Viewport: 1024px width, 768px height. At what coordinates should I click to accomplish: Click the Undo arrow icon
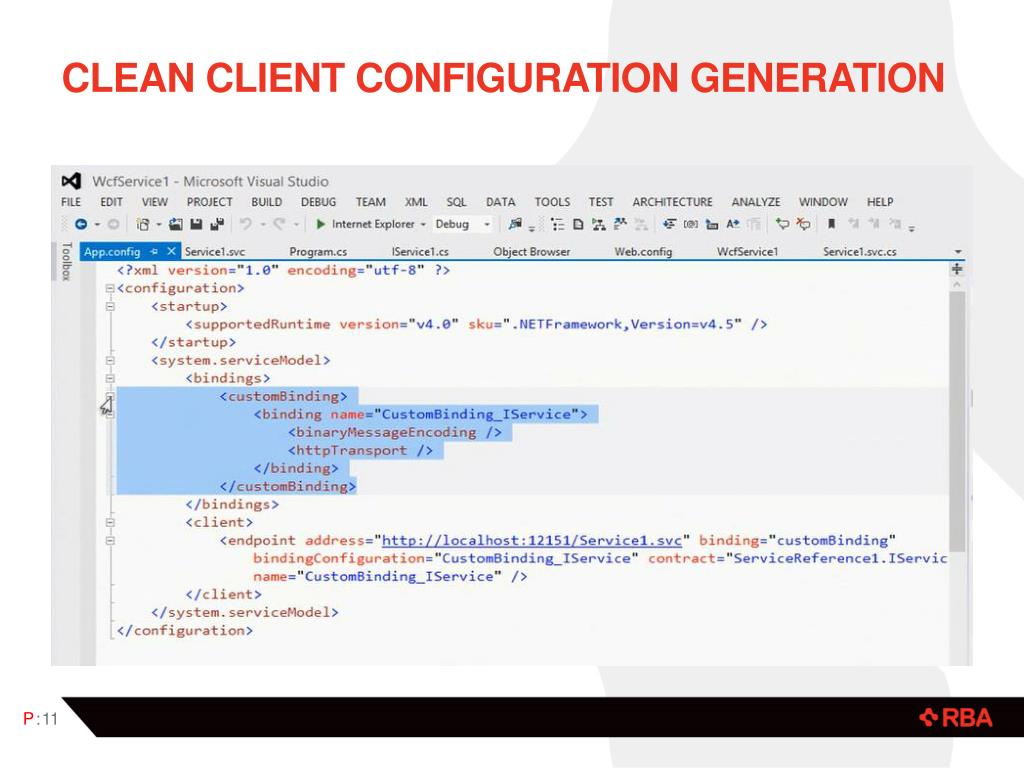(246, 224)
